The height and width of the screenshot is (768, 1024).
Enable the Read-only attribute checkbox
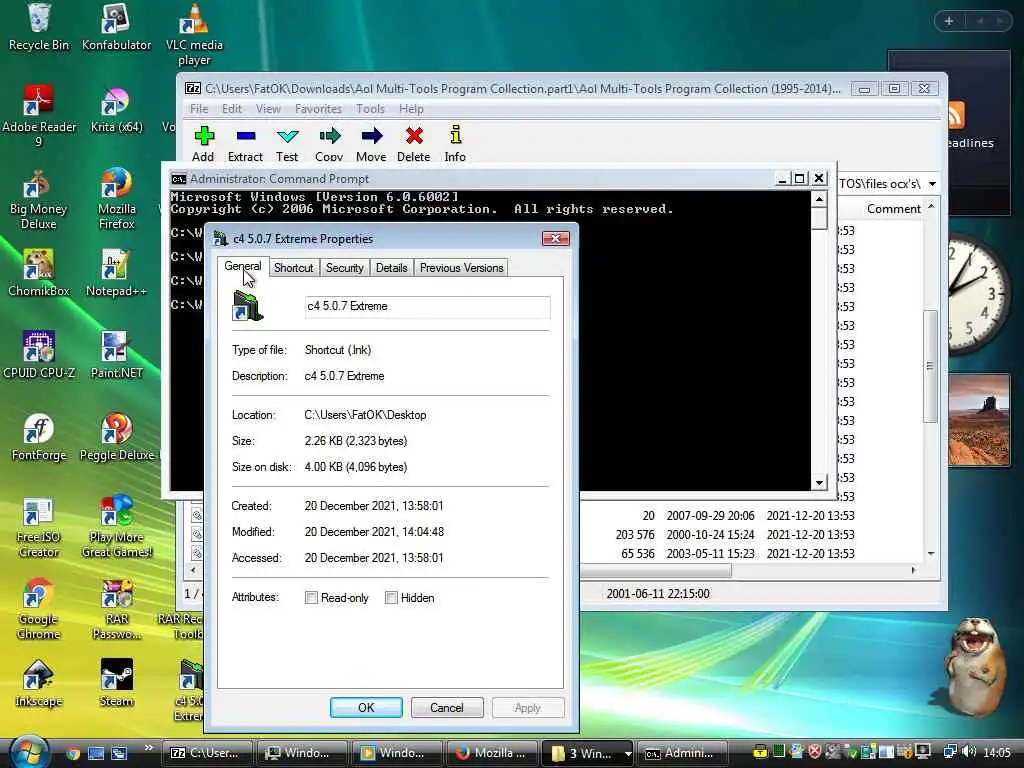pos(312,598)
